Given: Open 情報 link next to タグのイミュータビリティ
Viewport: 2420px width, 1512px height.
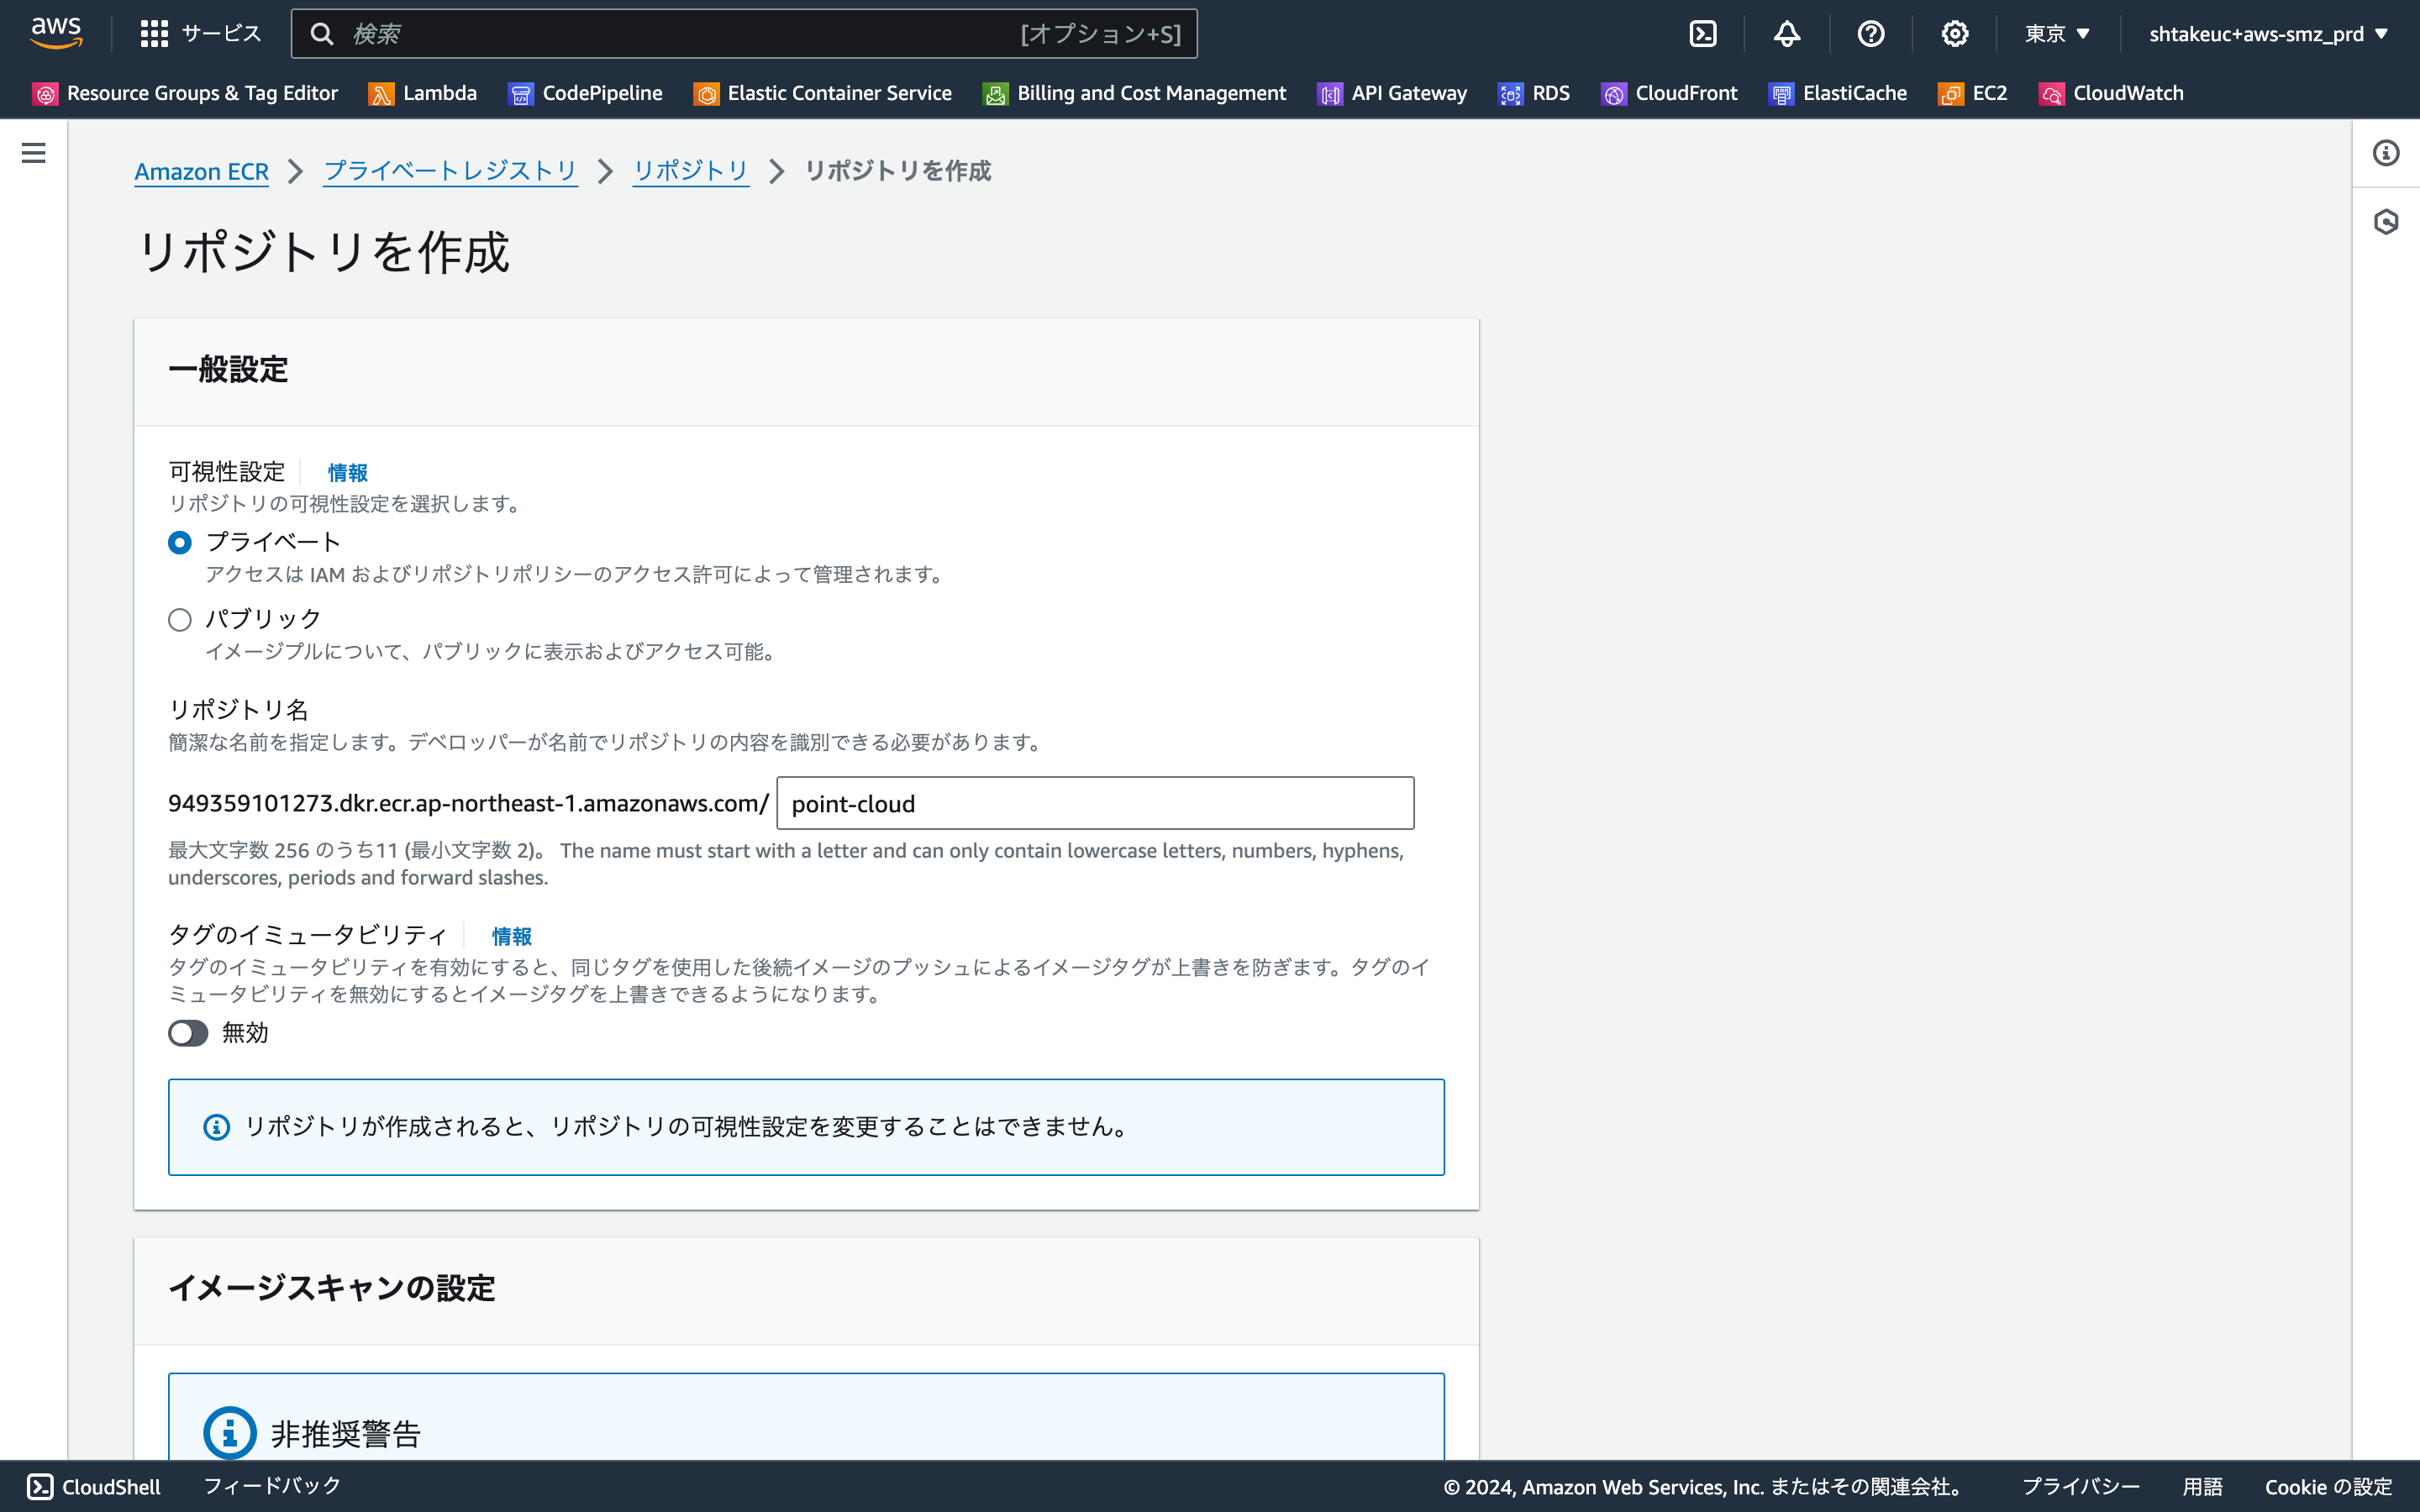Looking at the screenshot, I should pos(512,937).
